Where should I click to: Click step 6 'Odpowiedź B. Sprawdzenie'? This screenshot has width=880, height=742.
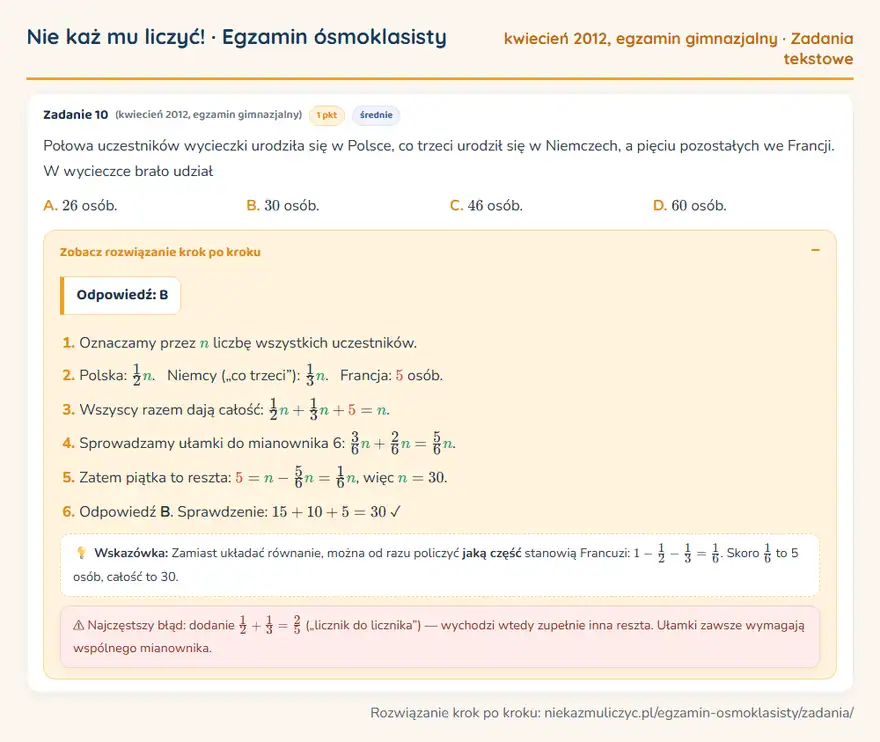pos(232,512)
